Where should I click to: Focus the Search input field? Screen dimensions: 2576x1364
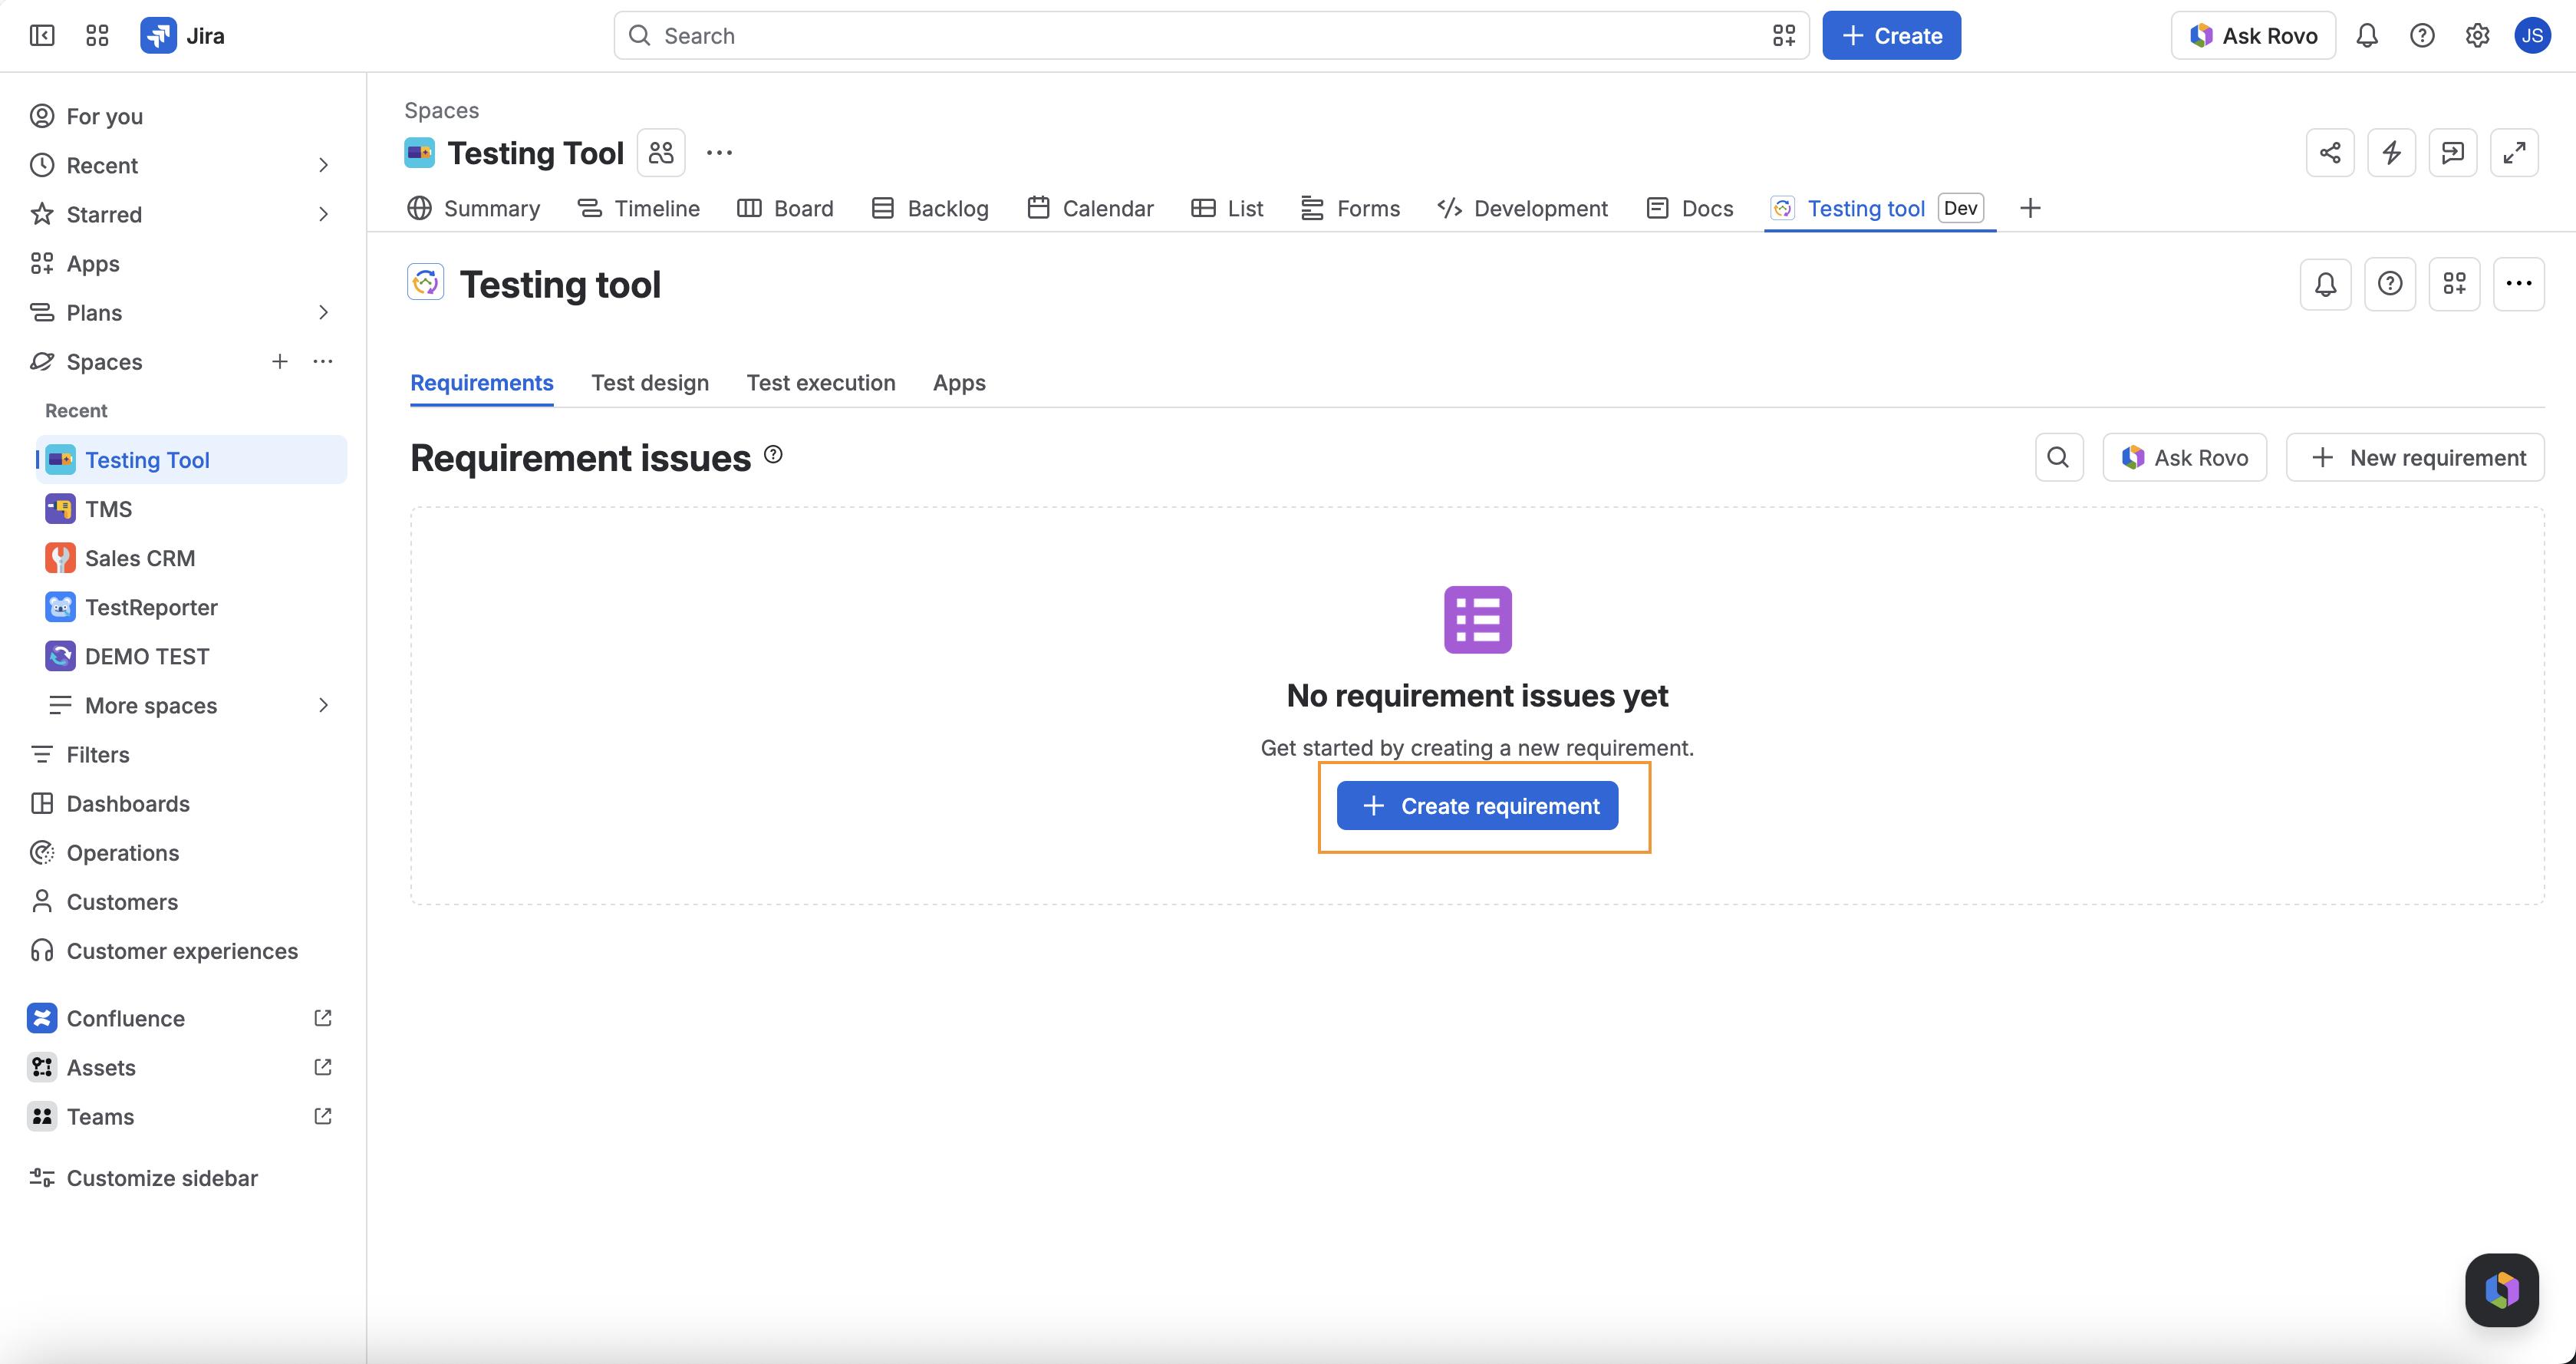pyautogui.click(x=1211, y=36)
